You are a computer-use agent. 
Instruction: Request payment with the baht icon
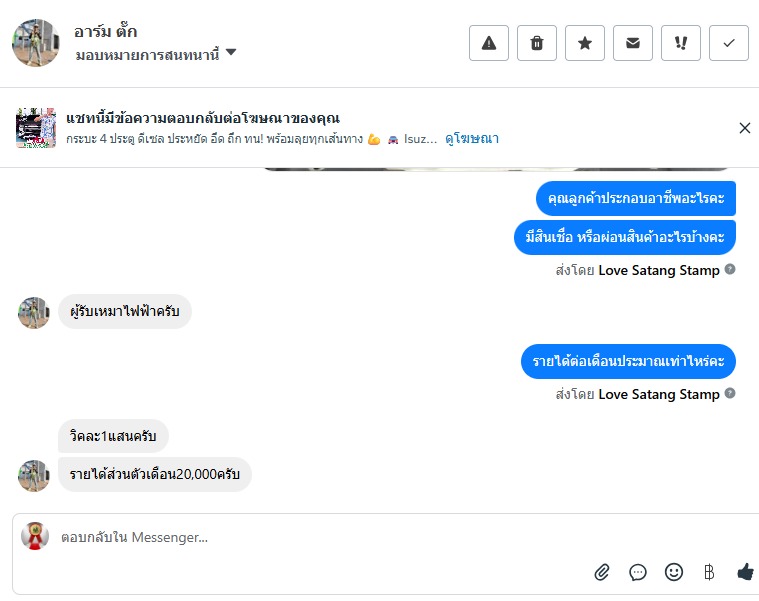[709, 572]
